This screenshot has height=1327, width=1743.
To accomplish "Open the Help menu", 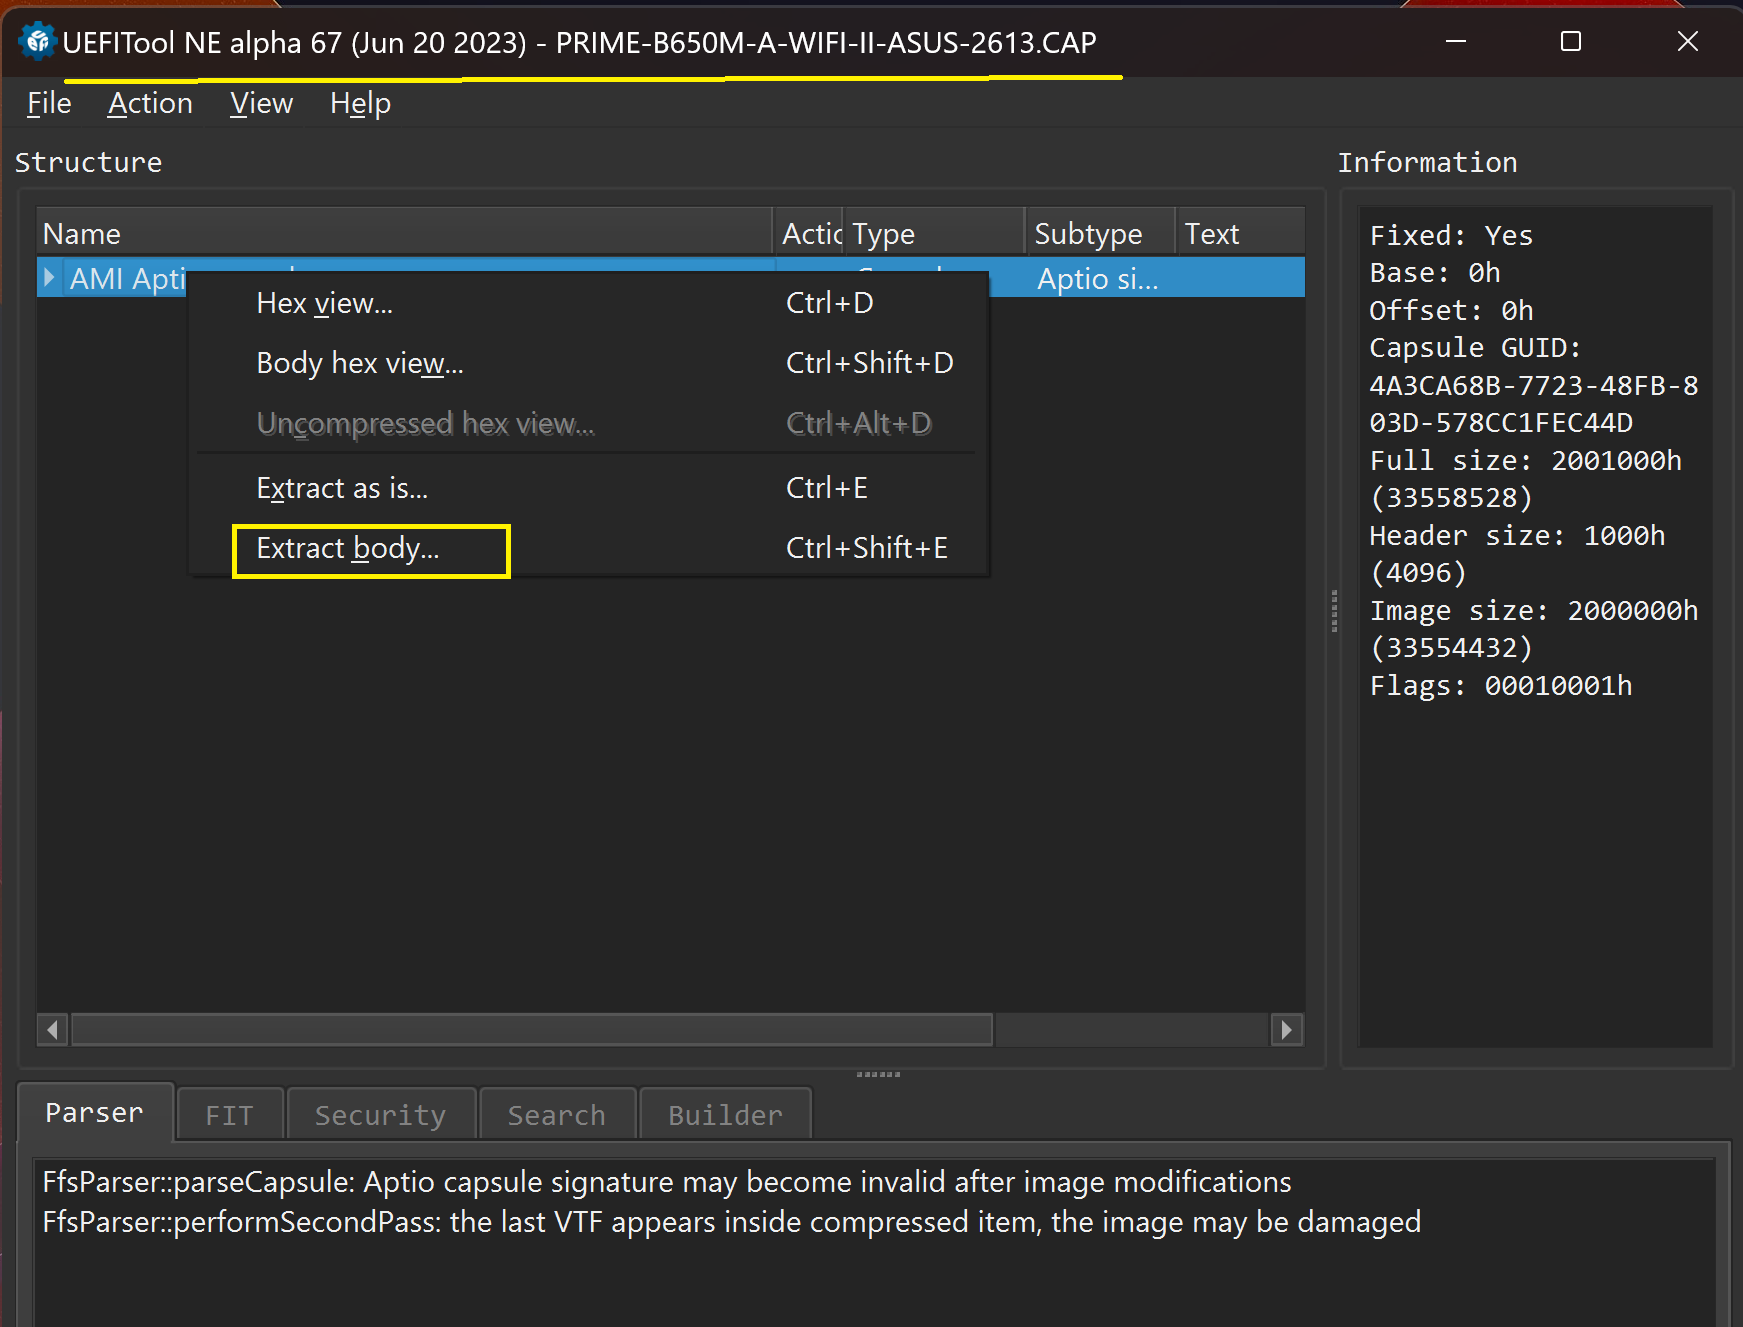I will click(360, 104).
